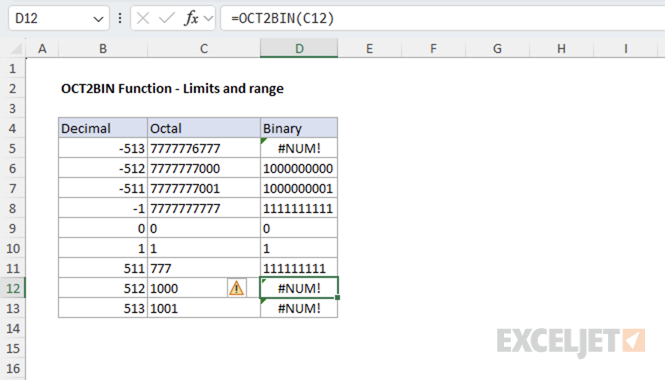Screen dimensions: 665x380
Task: Click the Enter checkmark icon in formula bar
Action: coord(167,18)
